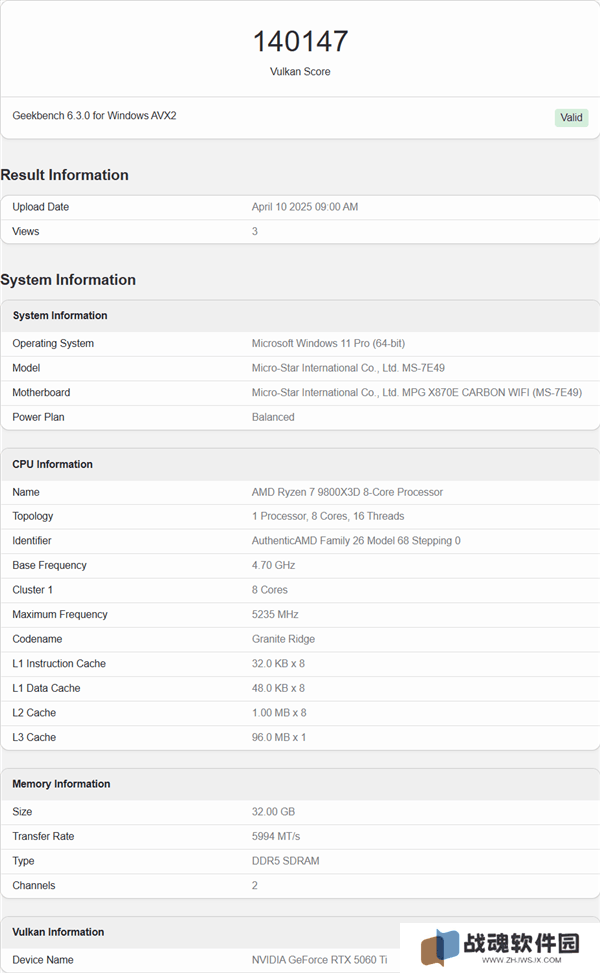Select the Views count value 3
This screenshot has height=973, width=600.
point(254,231)
